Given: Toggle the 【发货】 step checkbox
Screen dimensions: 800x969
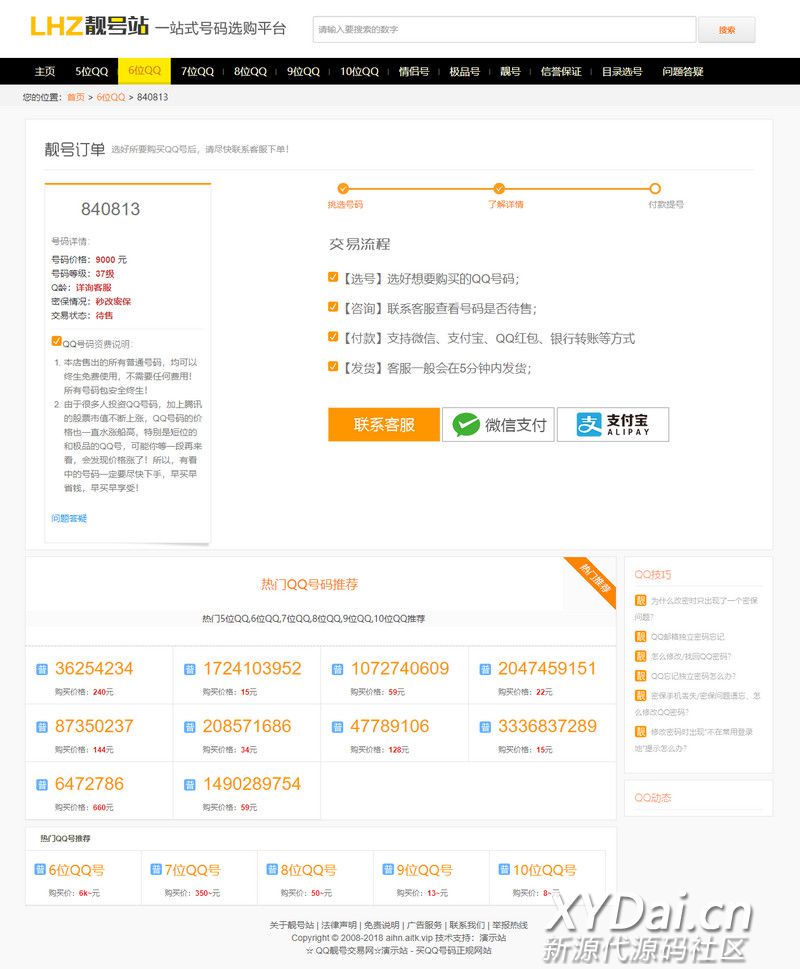Looking at the screenshot, I should pos(333,367).
